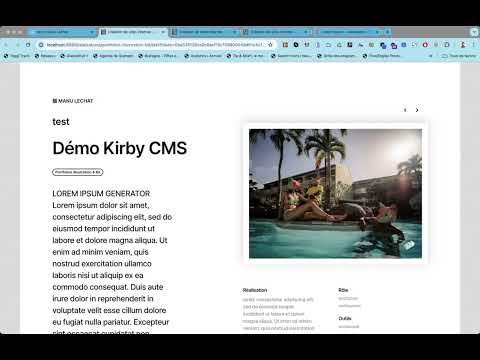Show previous slide with left arrow
480x360 pixels.
[x=405, y=110]
